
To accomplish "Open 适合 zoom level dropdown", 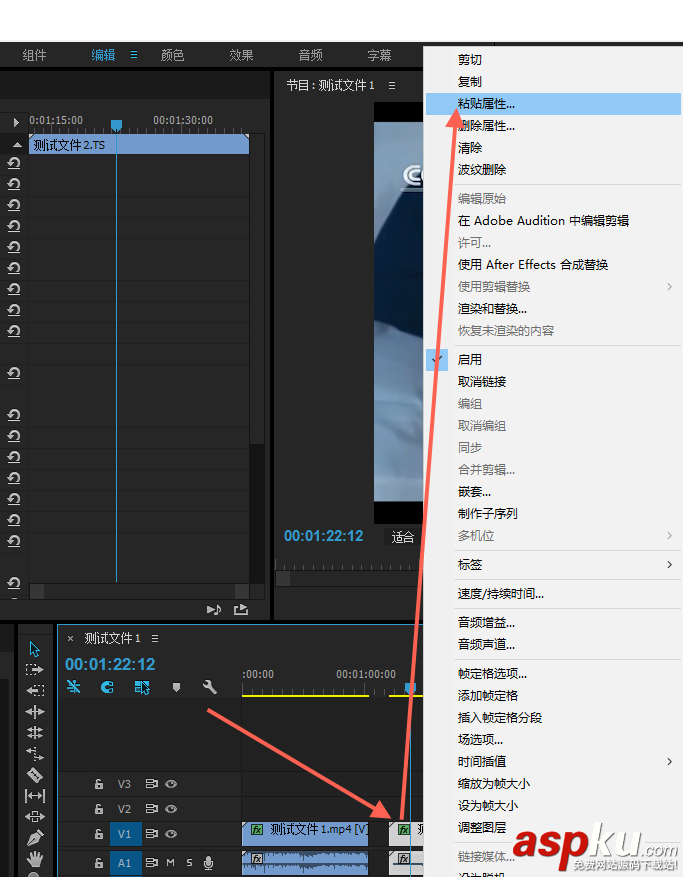I will [403, 537].
